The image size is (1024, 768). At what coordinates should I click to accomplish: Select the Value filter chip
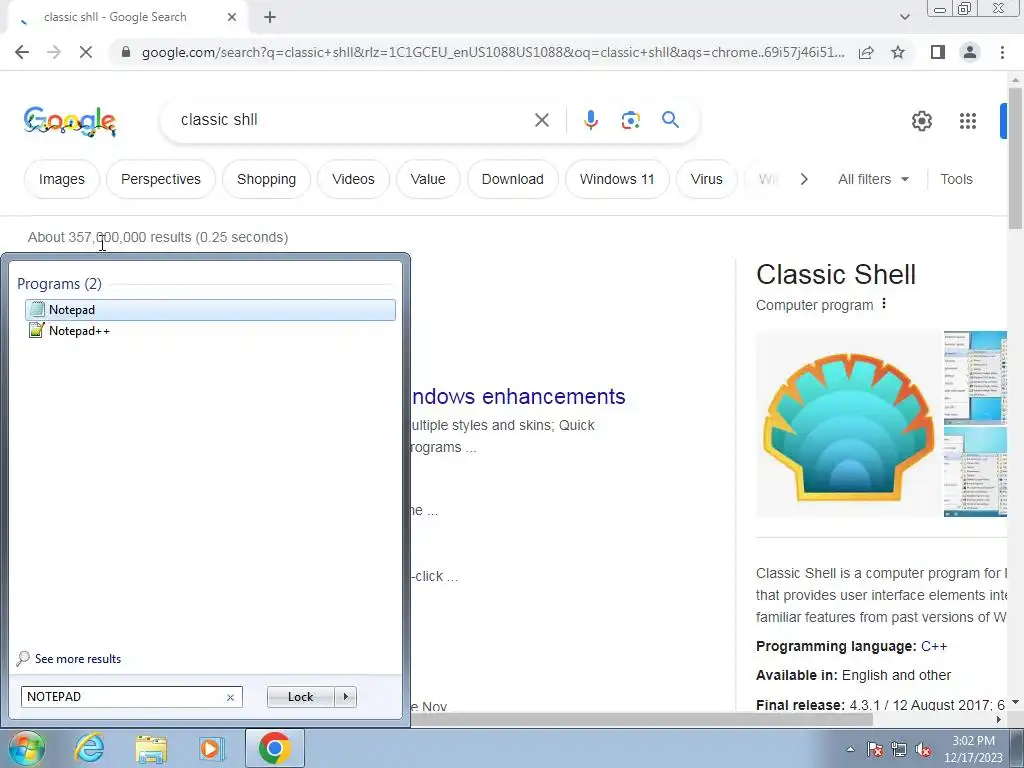point(428,179)
